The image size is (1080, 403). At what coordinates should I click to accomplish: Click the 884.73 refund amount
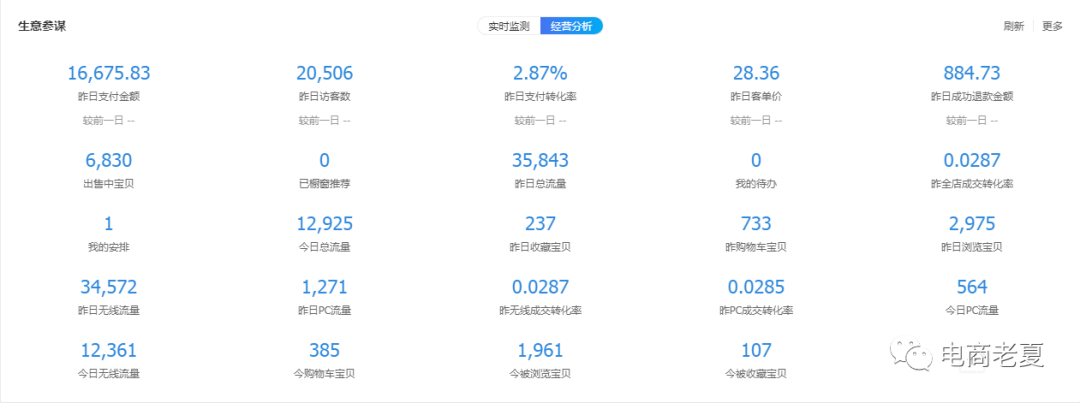coord(972,73)
